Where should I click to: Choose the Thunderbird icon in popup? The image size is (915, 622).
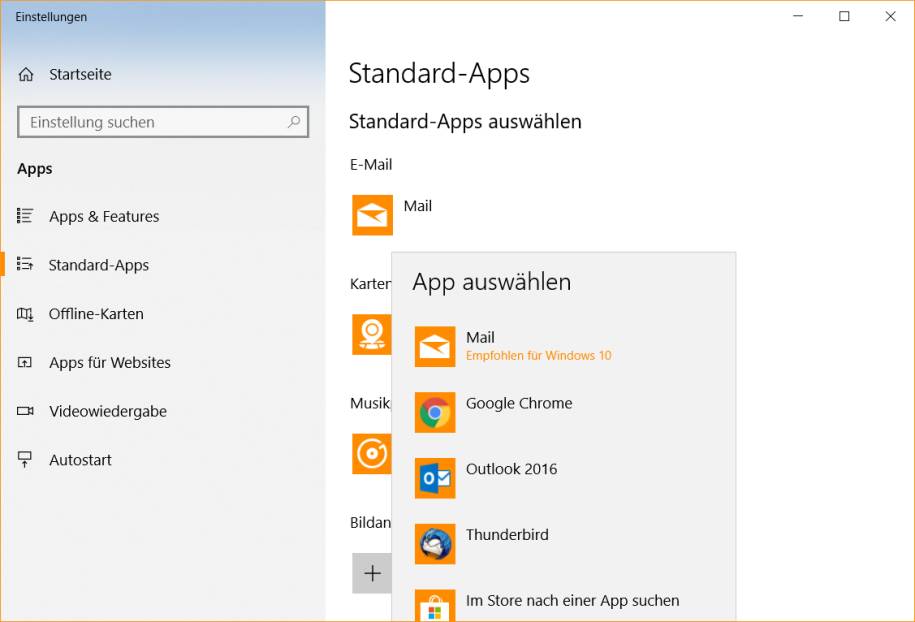coord(435,544)
